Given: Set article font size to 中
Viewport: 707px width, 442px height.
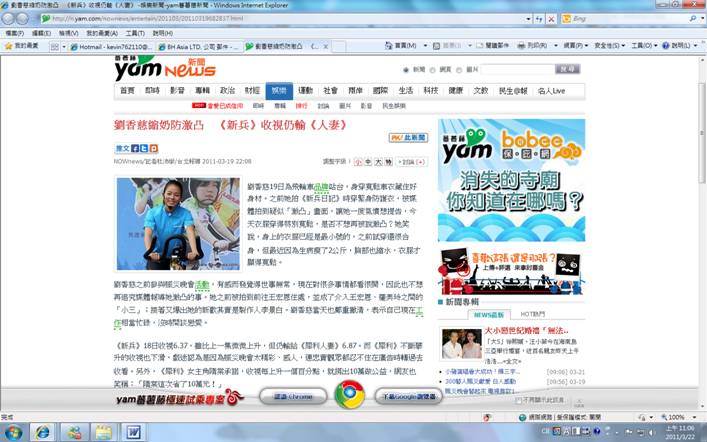Looking at the screenshot, I should (368, 162).
